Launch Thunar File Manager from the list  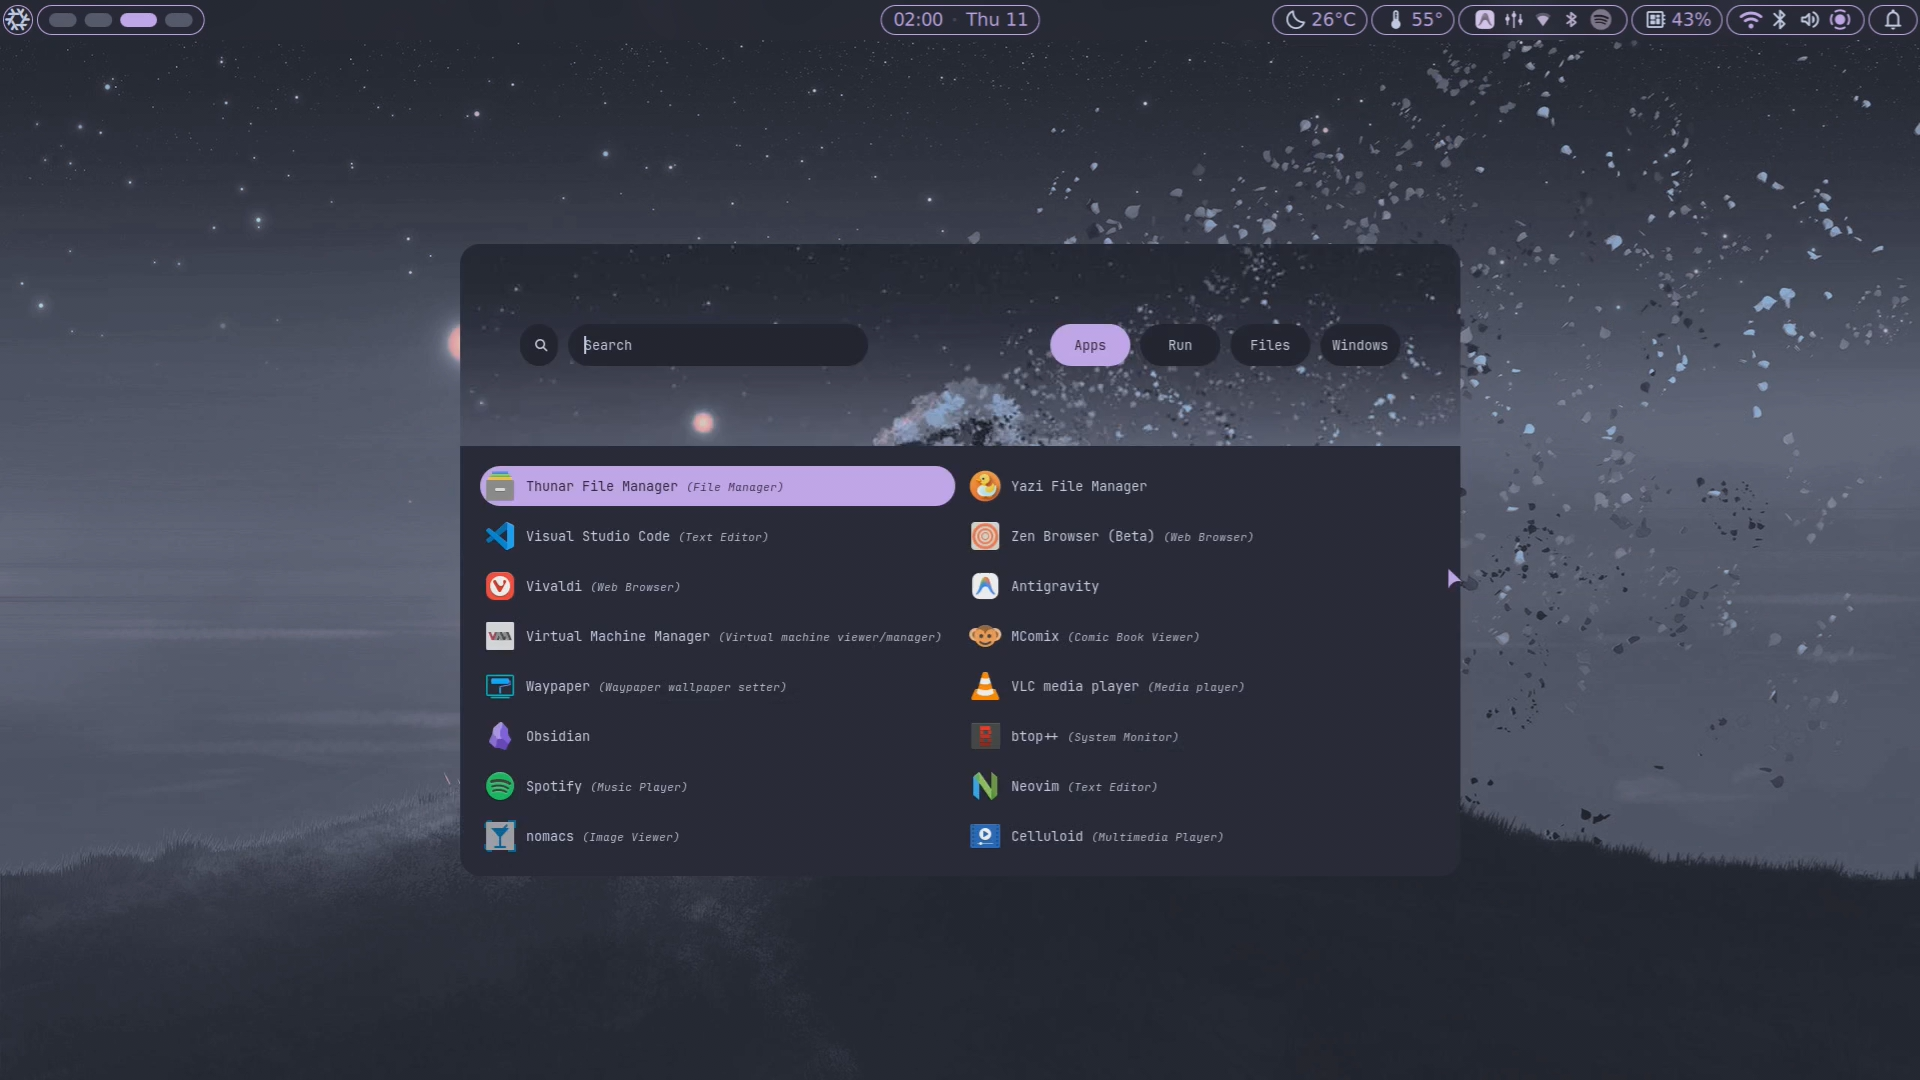coord(717,486)
